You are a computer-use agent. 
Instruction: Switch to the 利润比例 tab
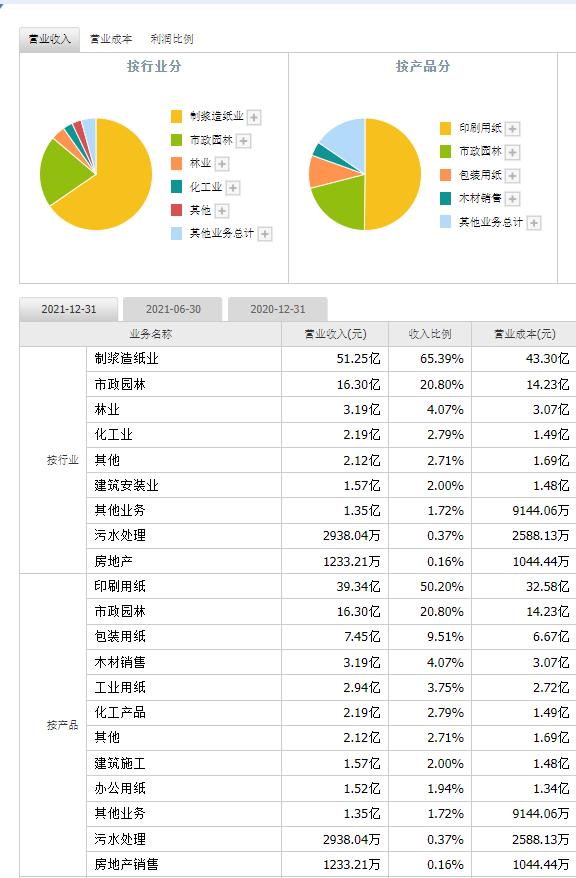pos(172,39)
